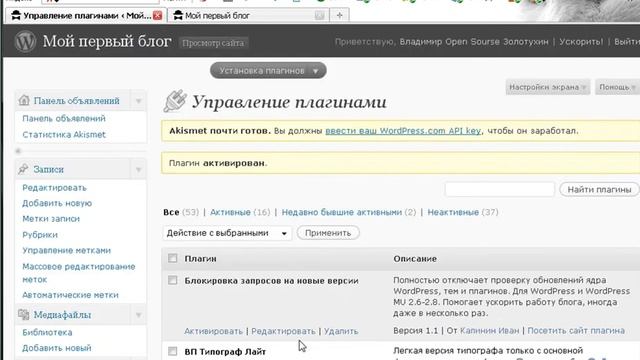Screen dimensions: 640x360
Task: Filter plugins by Активные
Action: [x=230, y=212]
